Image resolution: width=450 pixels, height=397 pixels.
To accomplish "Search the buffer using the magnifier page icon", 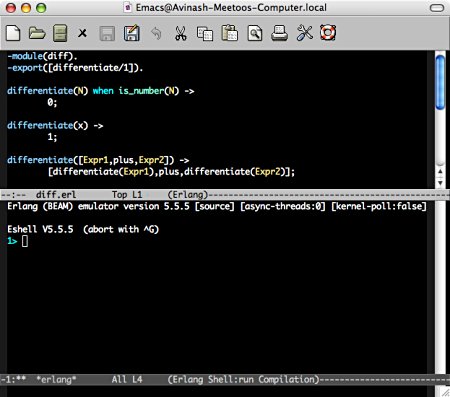I will click(255, 33).
